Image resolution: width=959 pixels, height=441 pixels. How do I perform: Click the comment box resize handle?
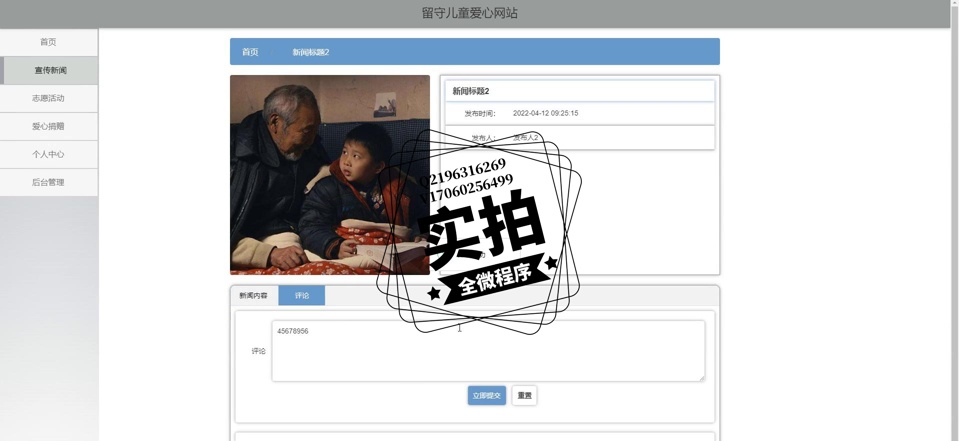701,377
